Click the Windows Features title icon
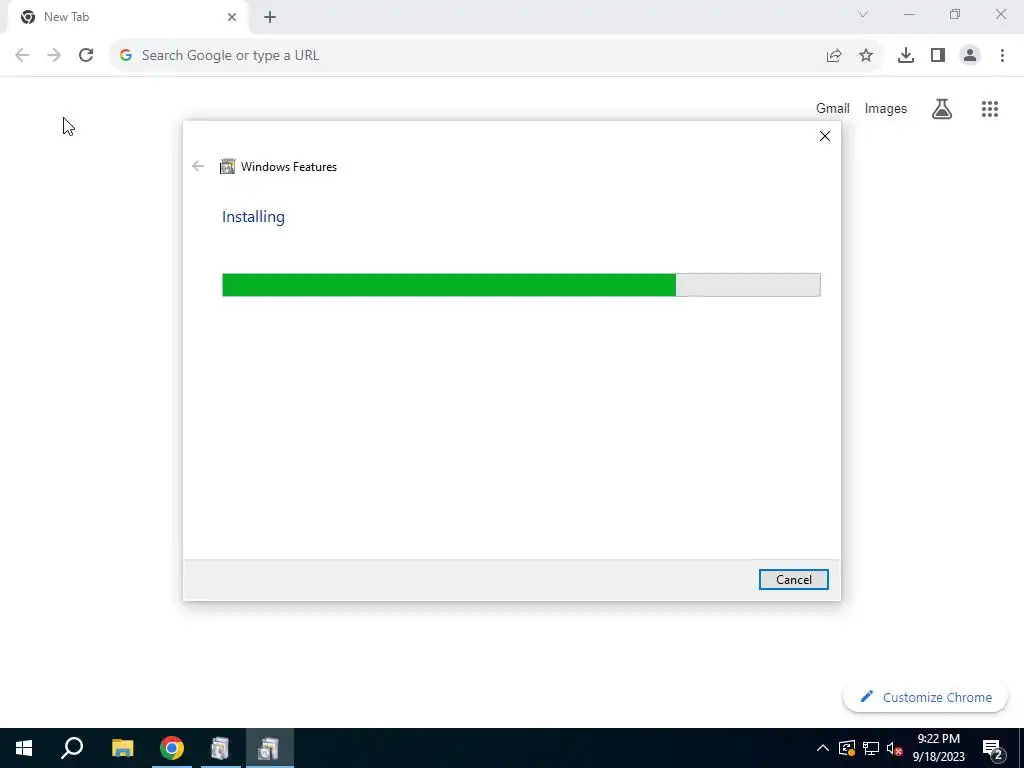1024x768 pixels. click(x=227, y=167)
